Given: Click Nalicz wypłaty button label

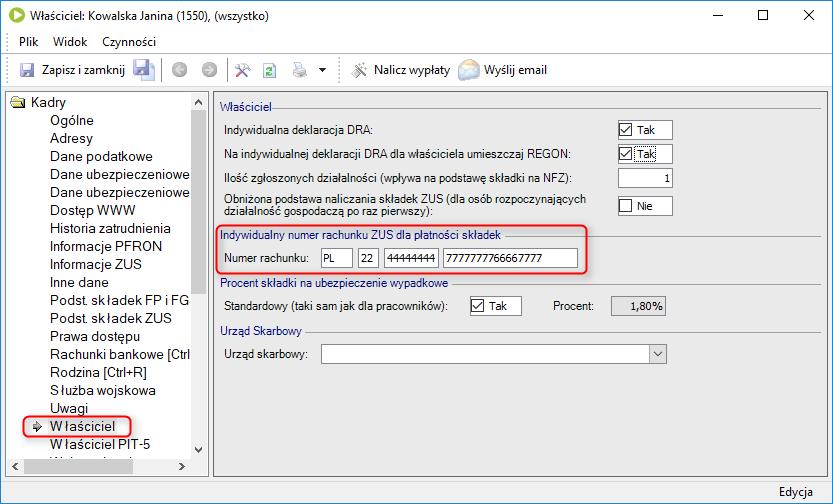Looking at the screenshot, I should pyautogui.click(x=412, y=70).
